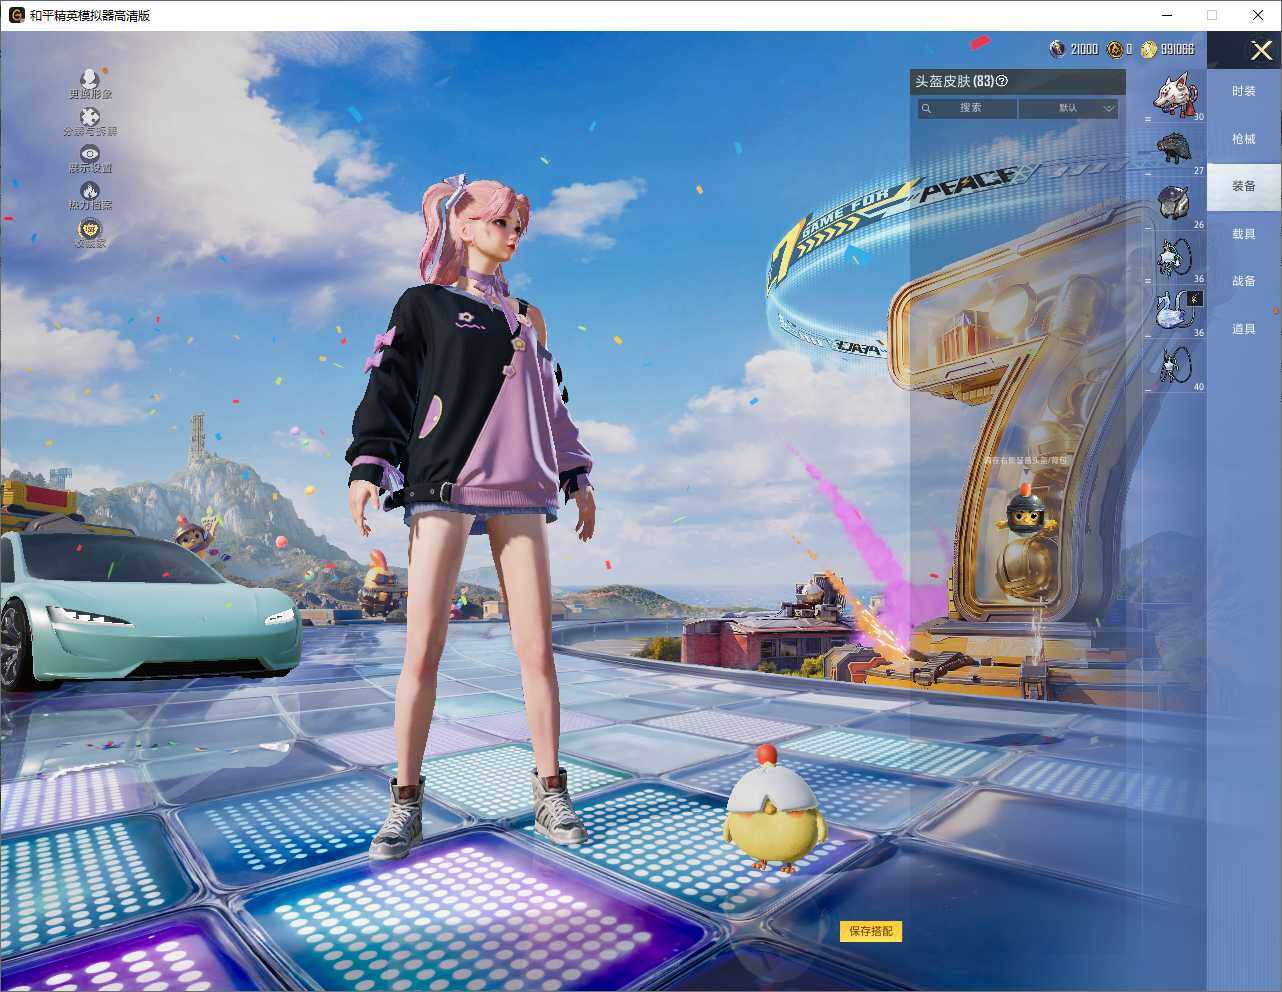
Task: Click the currency icon next to 21000
Action: click(x=1058, y=48)
